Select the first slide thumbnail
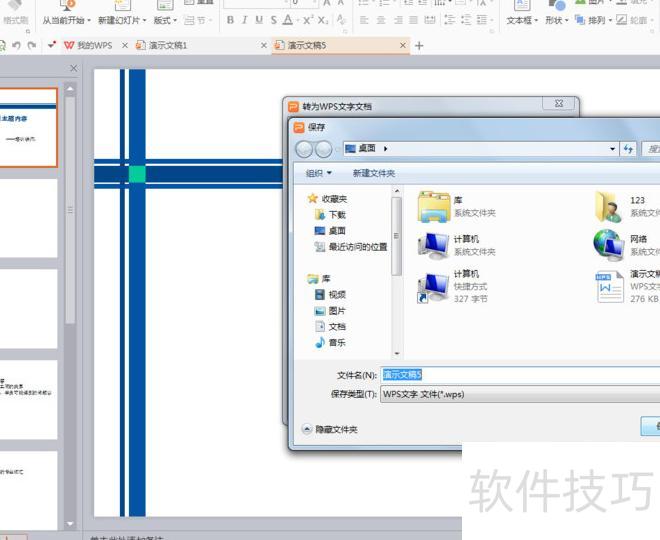The height and width of the screenshot is (540, 660). pyautogui.click(x=28, y=128)
